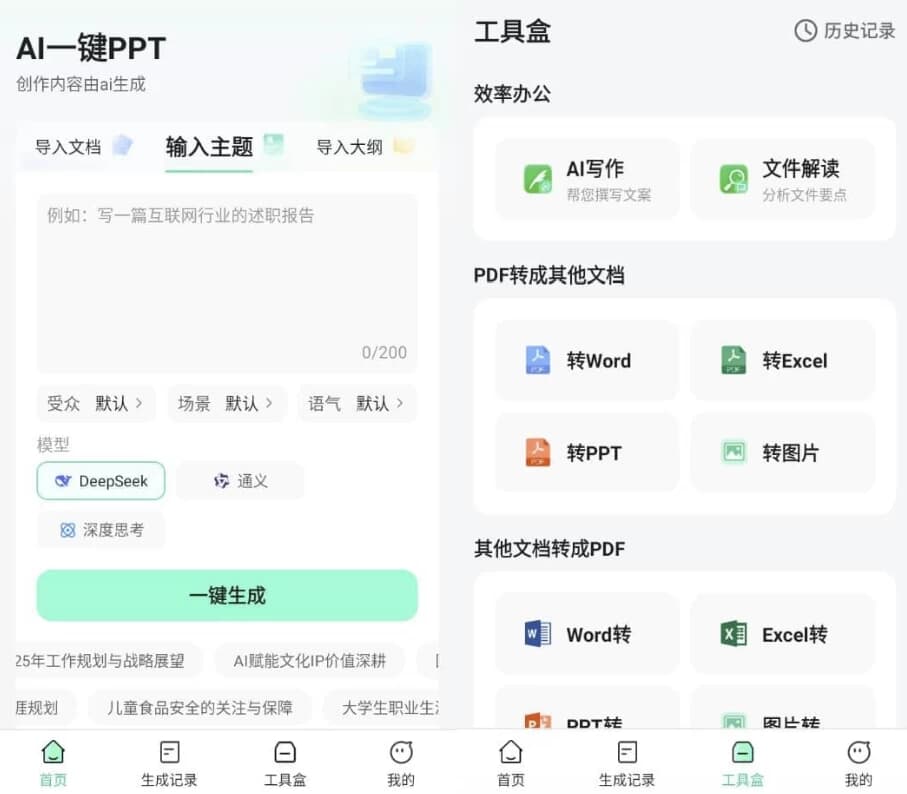The width and height of the screenshot is (907, 794).
Task: Select the Excel转PDF tool
Action: (785, 634)
